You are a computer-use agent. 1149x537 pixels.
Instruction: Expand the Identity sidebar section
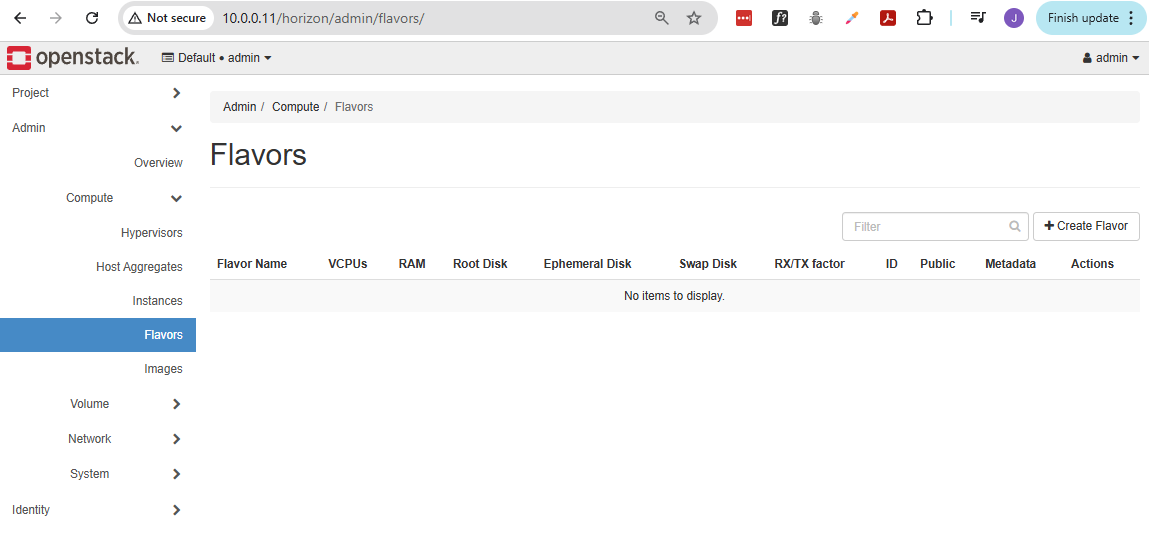point(97,510)
